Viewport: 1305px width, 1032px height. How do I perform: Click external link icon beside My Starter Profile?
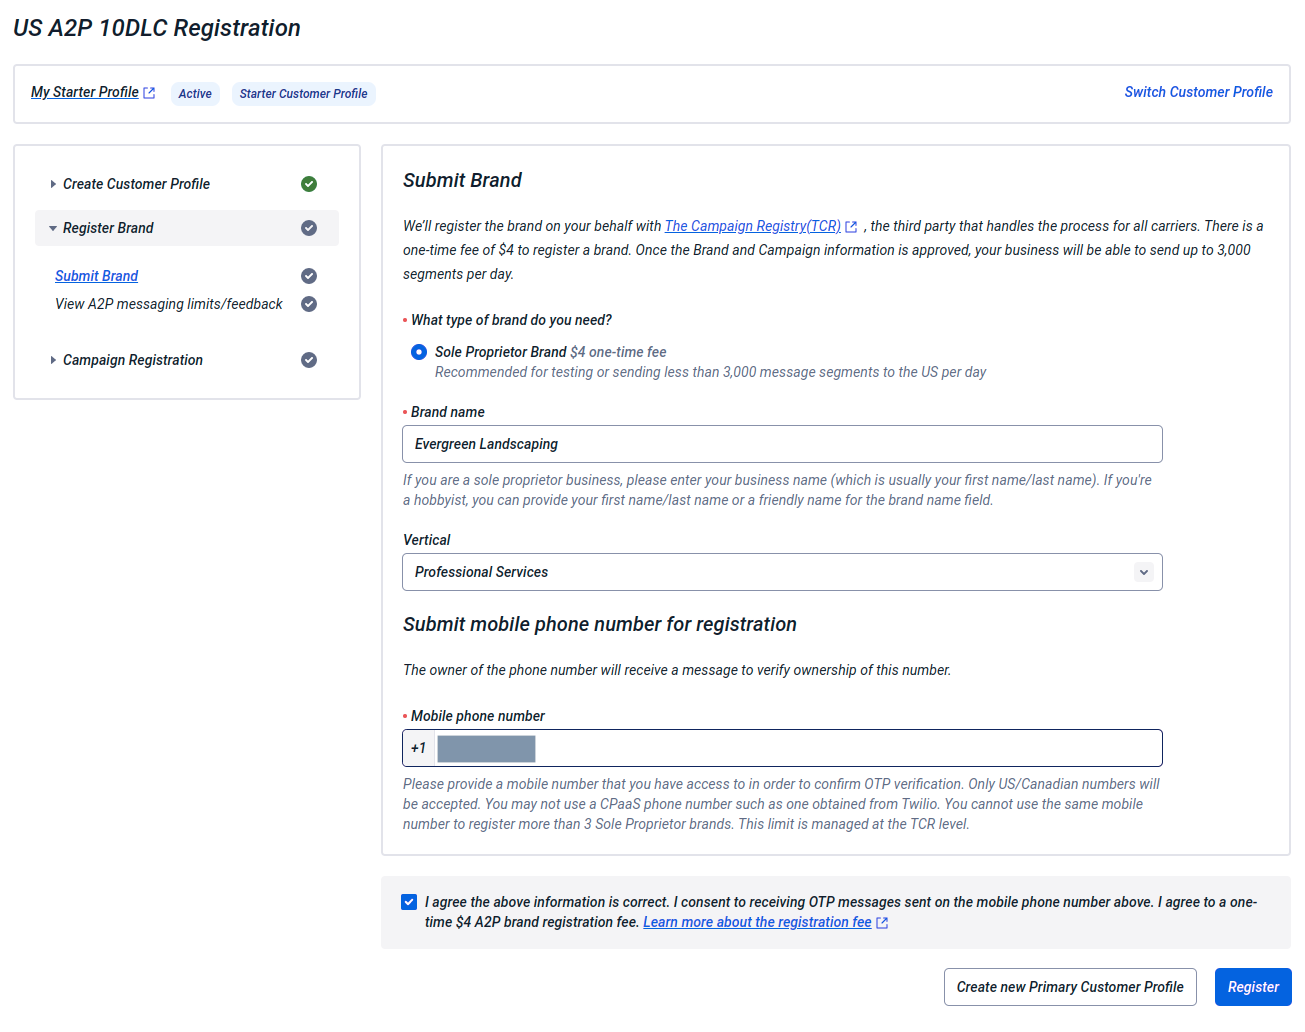(149, 93)
